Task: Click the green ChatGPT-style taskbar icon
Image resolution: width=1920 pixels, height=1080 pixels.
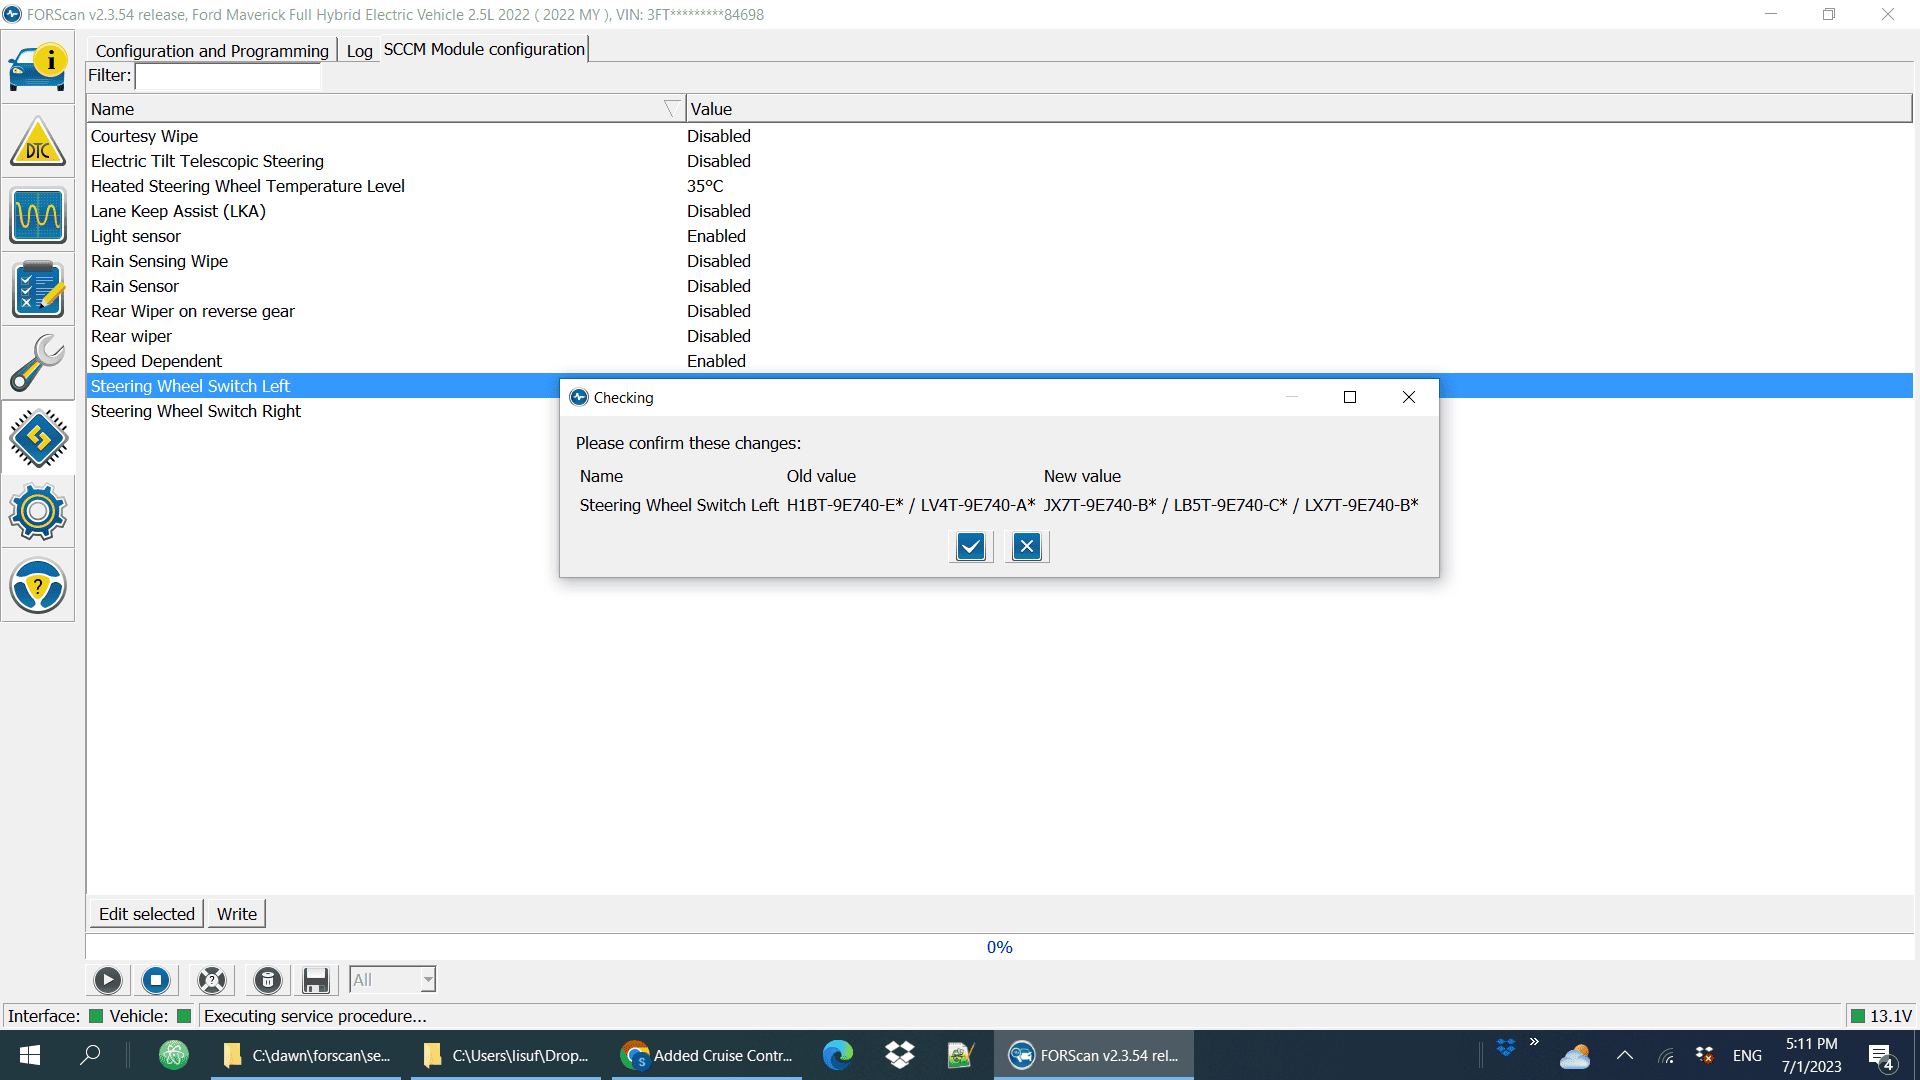Action: pos(174,1055)
